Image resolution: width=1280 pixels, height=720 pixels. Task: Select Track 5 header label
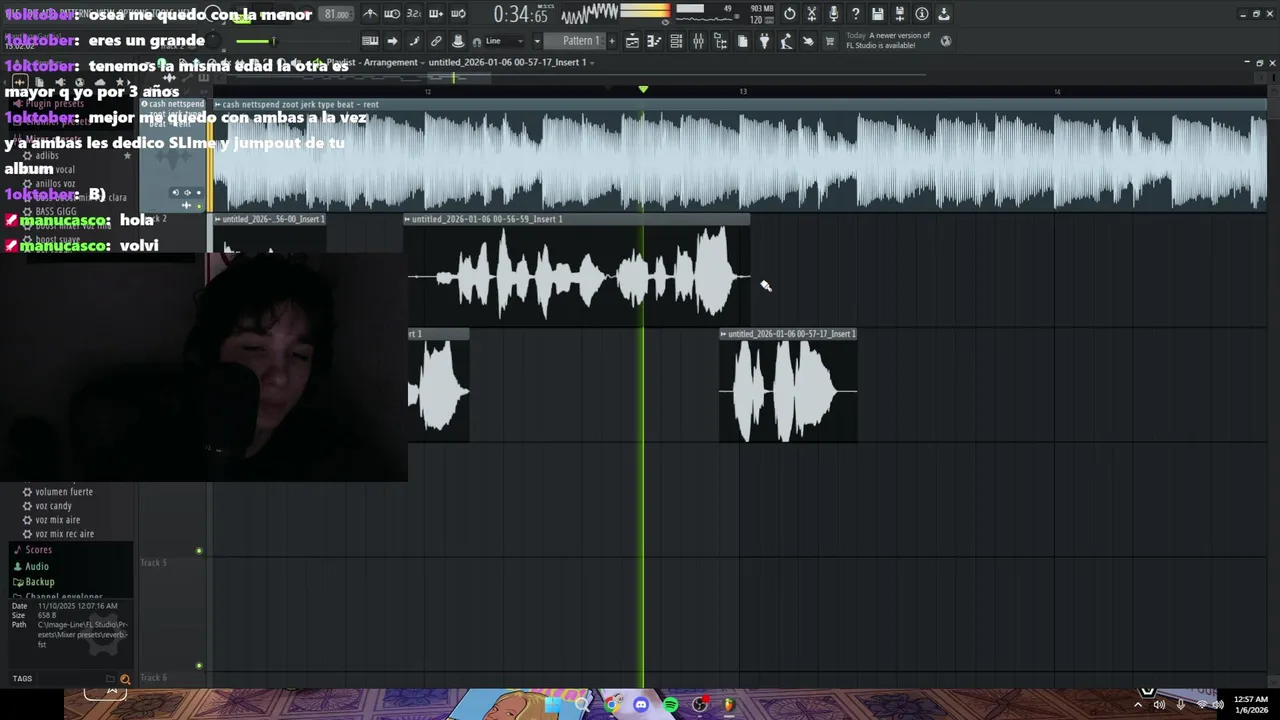pos(153,563)
